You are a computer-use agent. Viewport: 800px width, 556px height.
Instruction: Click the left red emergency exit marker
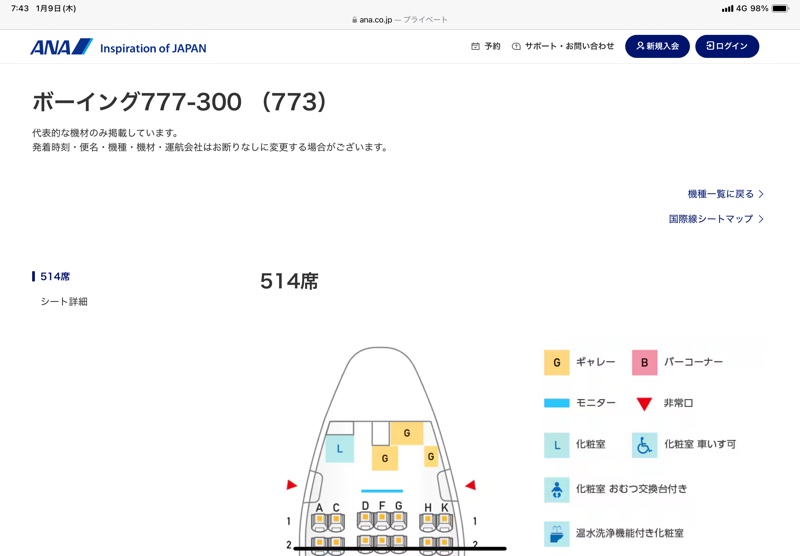[x=291, y=485]
